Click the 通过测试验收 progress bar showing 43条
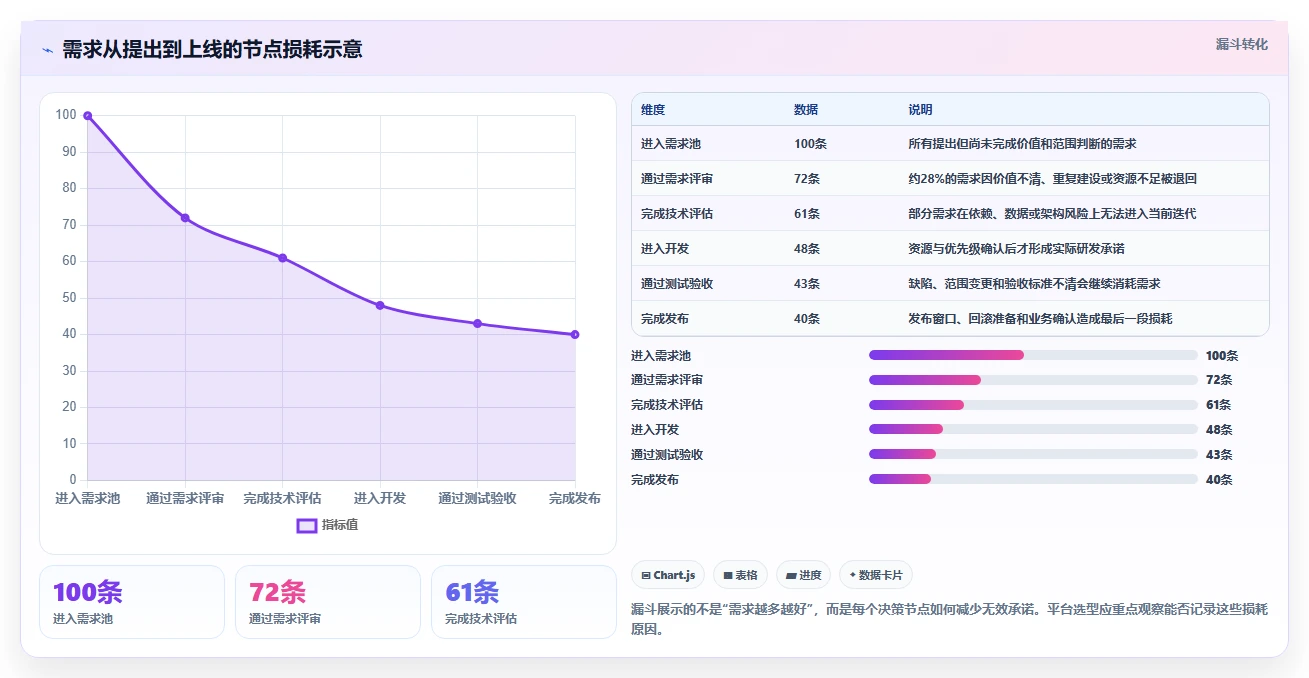 pyautogui.click(x=1033, y=455)
